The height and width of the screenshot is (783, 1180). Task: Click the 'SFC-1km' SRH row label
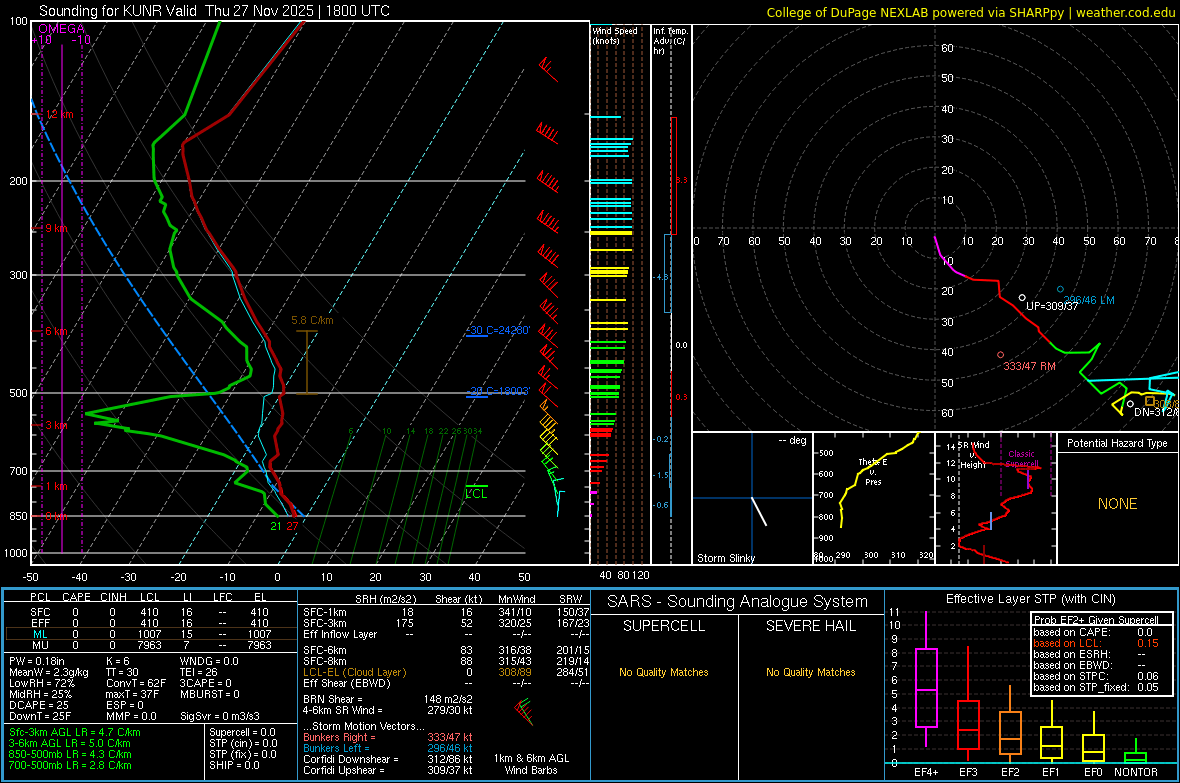pyautogui.click(x=324, y=612)
